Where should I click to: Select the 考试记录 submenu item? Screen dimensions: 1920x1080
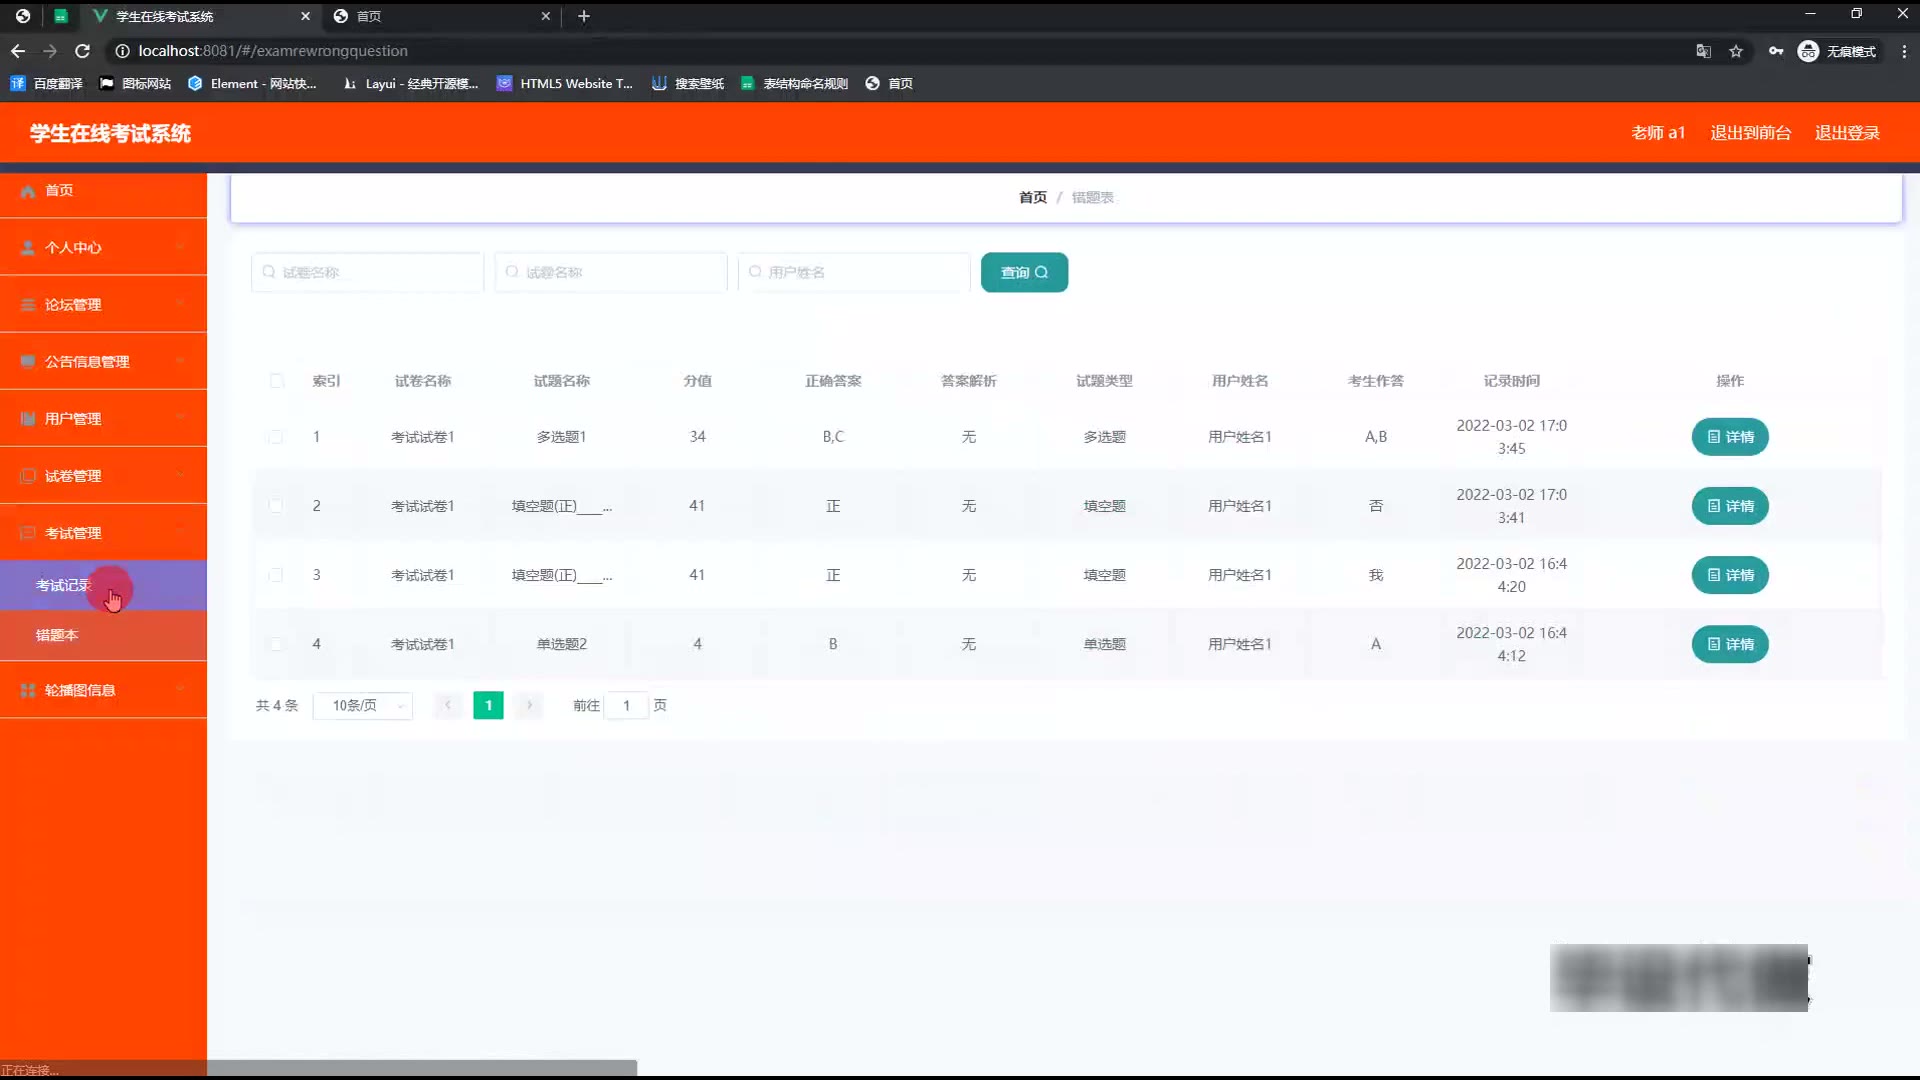(x=103, y=585)
